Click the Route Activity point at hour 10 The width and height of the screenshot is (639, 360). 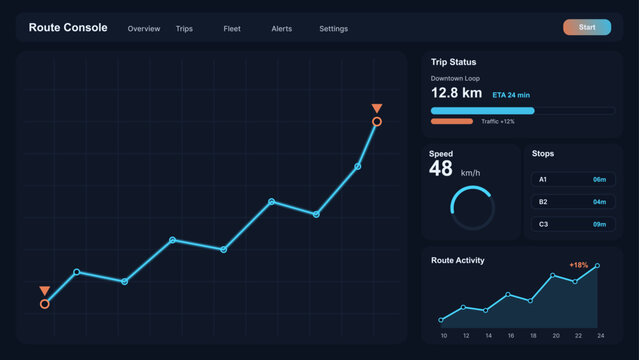tap(441, 320)
